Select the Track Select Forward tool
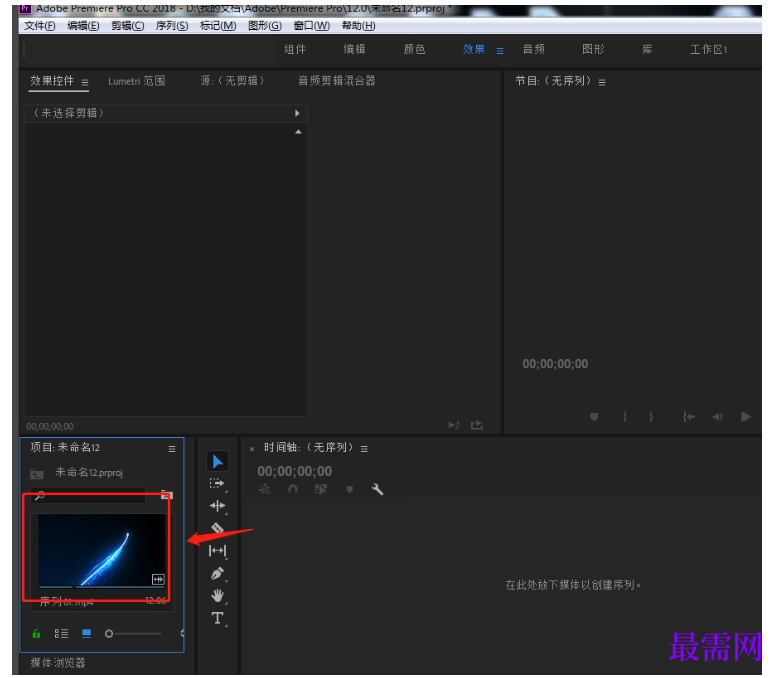 click(217, 483)
